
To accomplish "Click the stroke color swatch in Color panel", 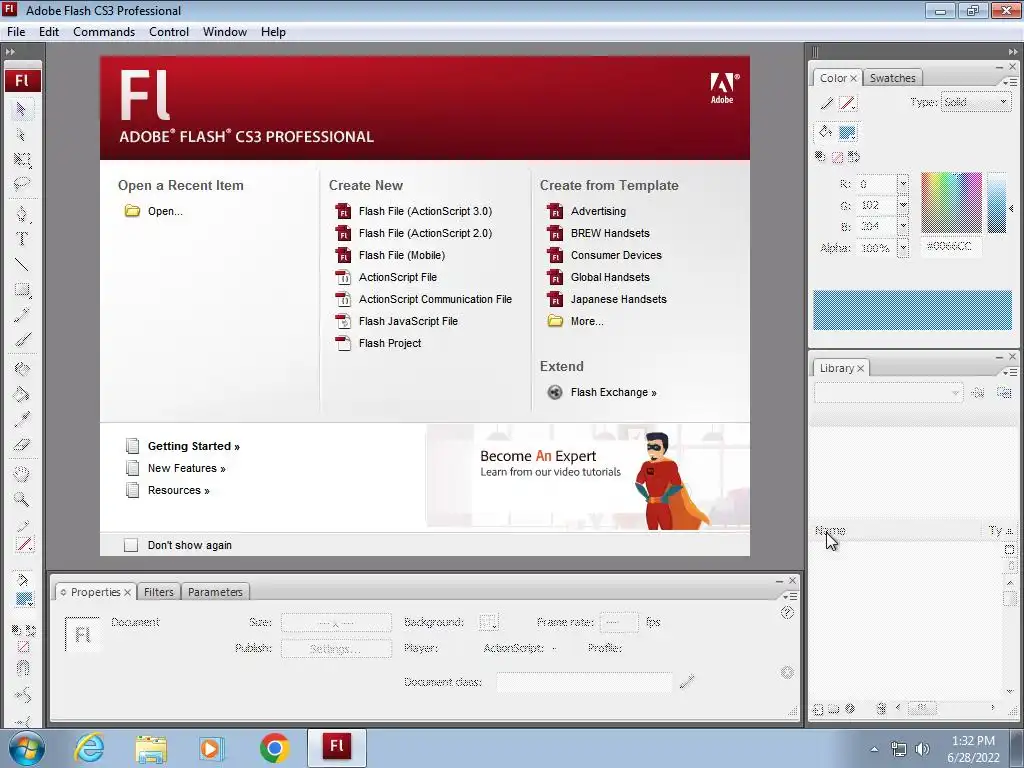I will coord(848,103).
